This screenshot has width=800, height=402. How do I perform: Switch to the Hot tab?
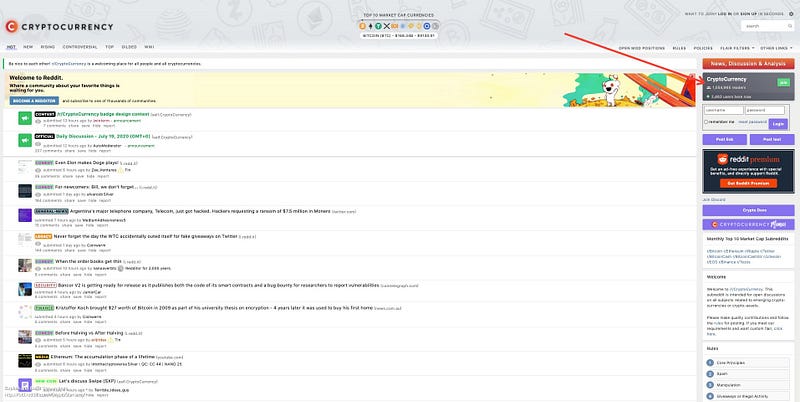tap(11, 47)
